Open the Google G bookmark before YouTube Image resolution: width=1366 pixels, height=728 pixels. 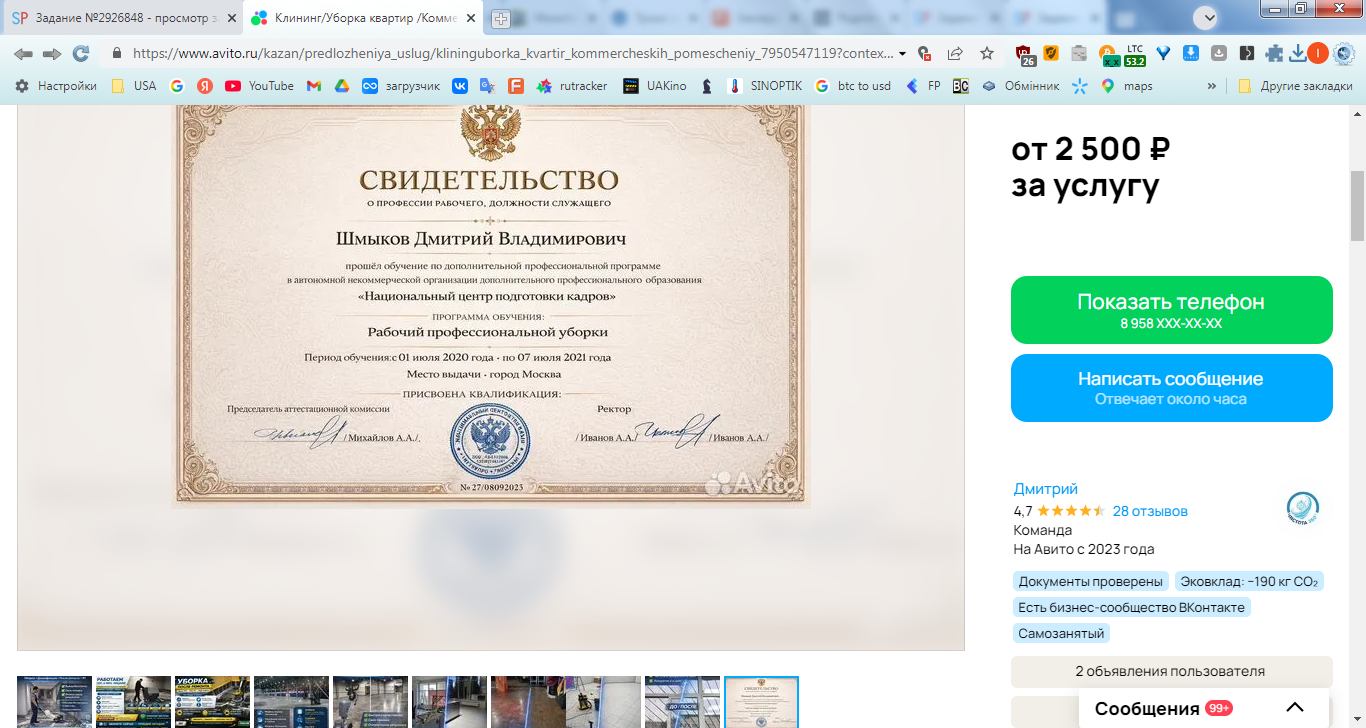point(177,86)
